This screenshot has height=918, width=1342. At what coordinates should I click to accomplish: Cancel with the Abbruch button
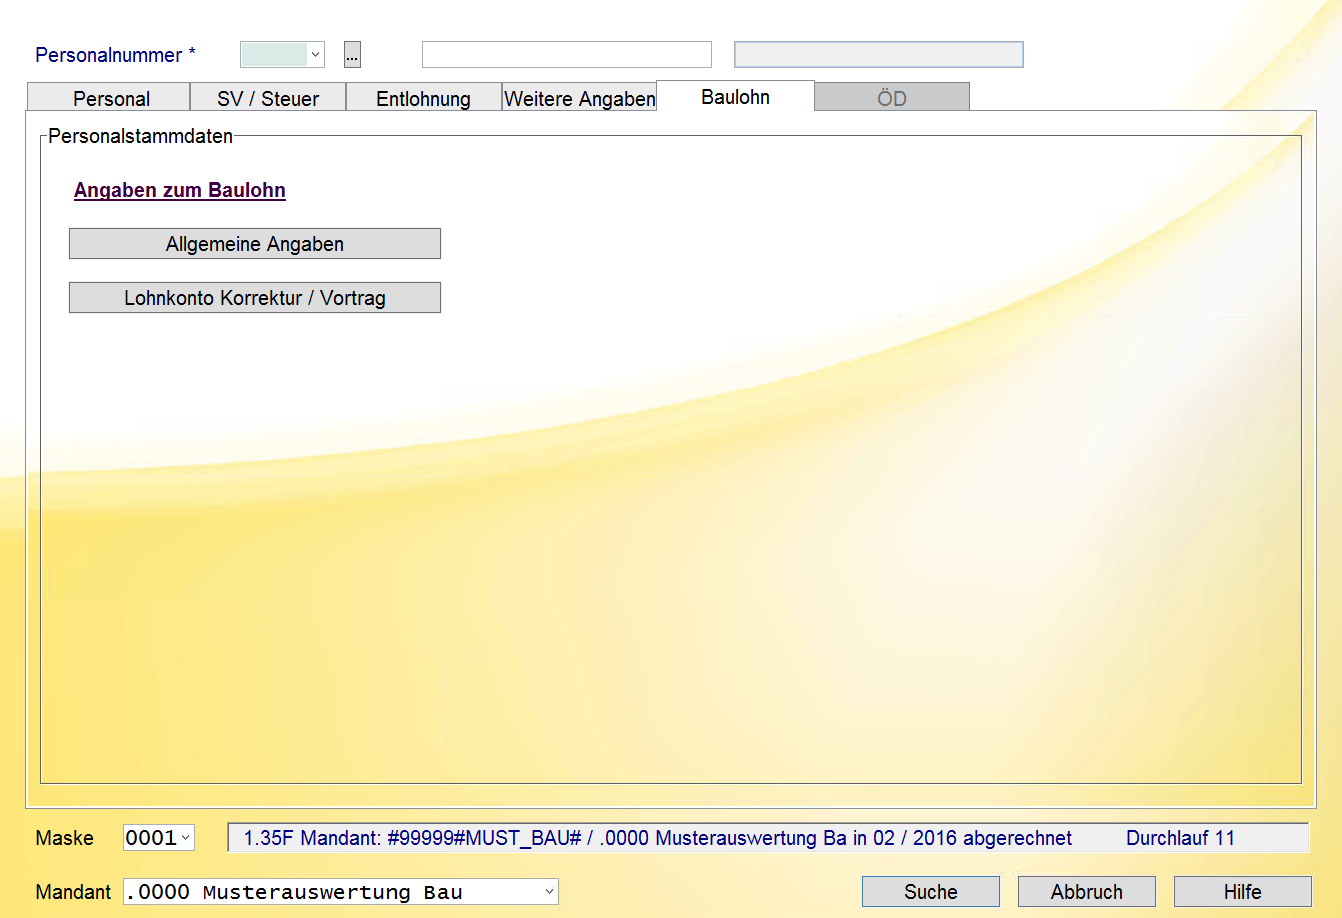click(1087, 892)
